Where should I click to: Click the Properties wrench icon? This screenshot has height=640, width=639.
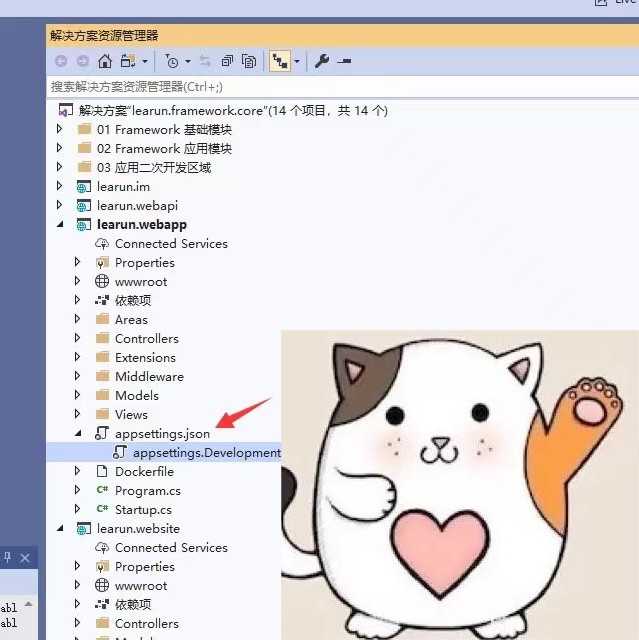click(322, 61)
